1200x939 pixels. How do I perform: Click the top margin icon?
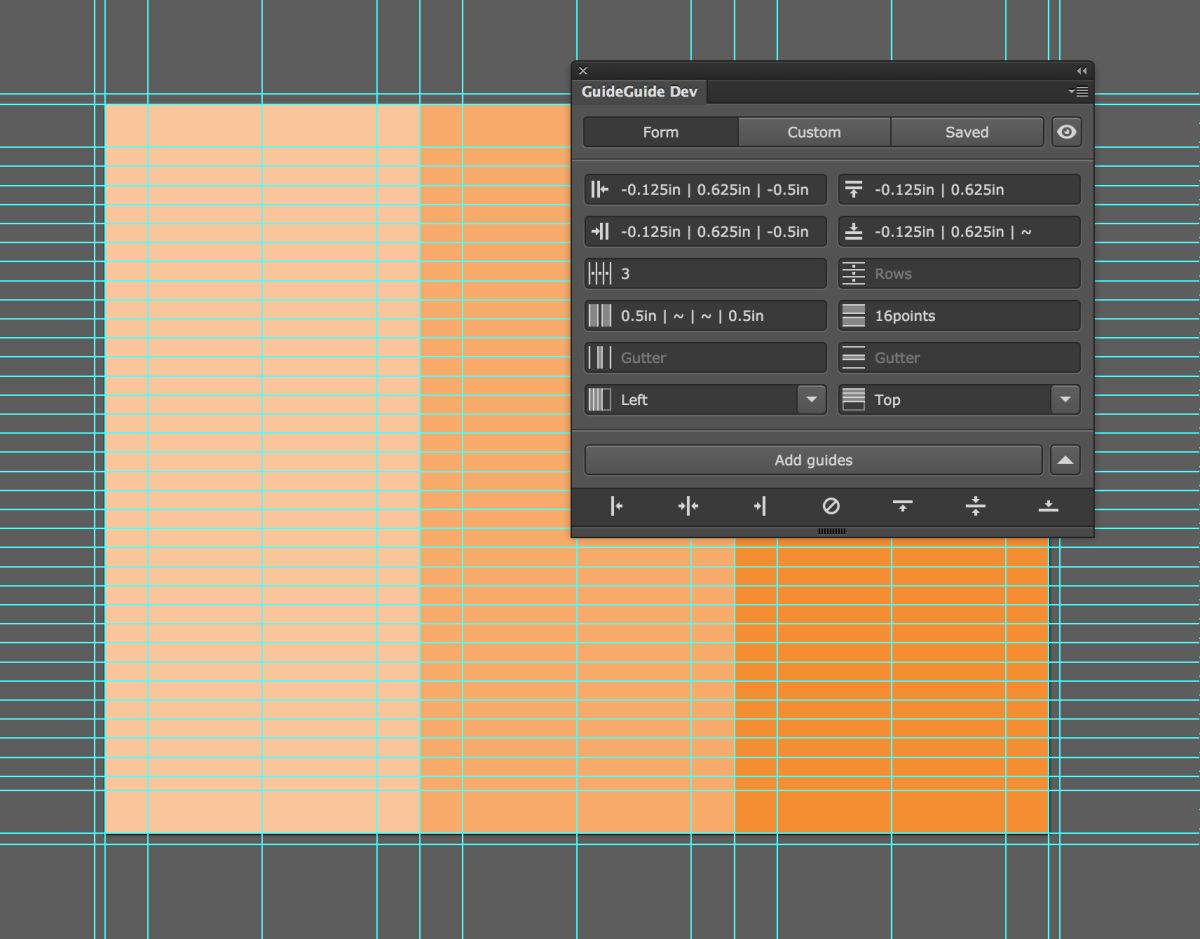853,189
